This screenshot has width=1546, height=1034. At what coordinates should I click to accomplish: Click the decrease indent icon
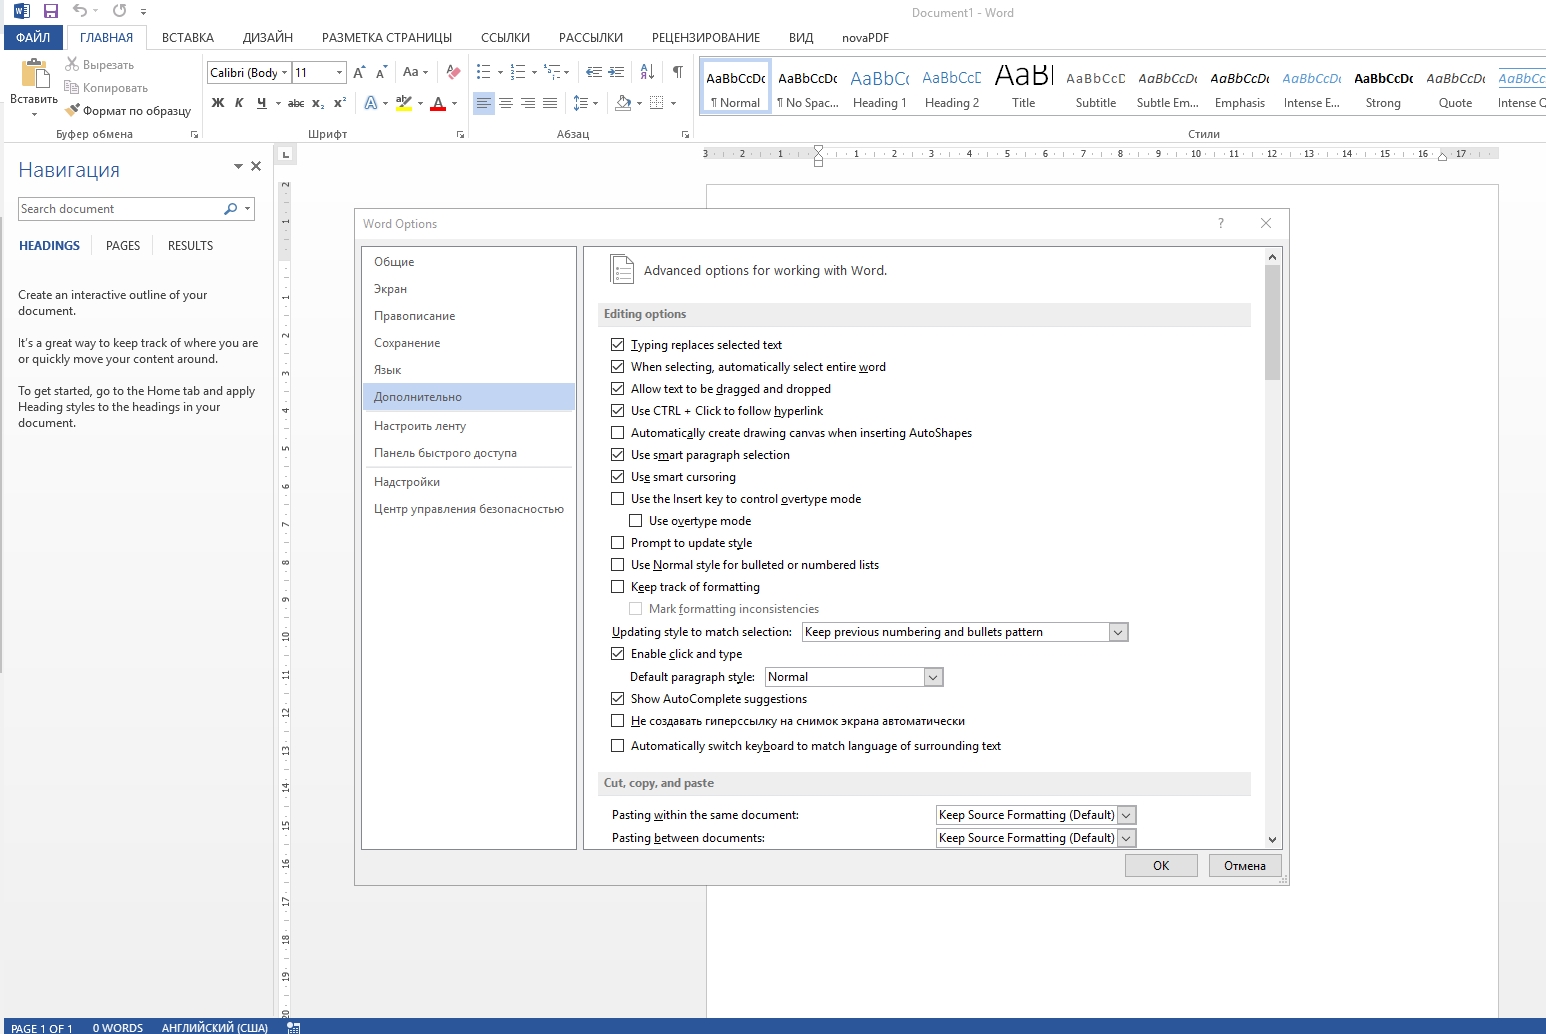pos(594,72)
